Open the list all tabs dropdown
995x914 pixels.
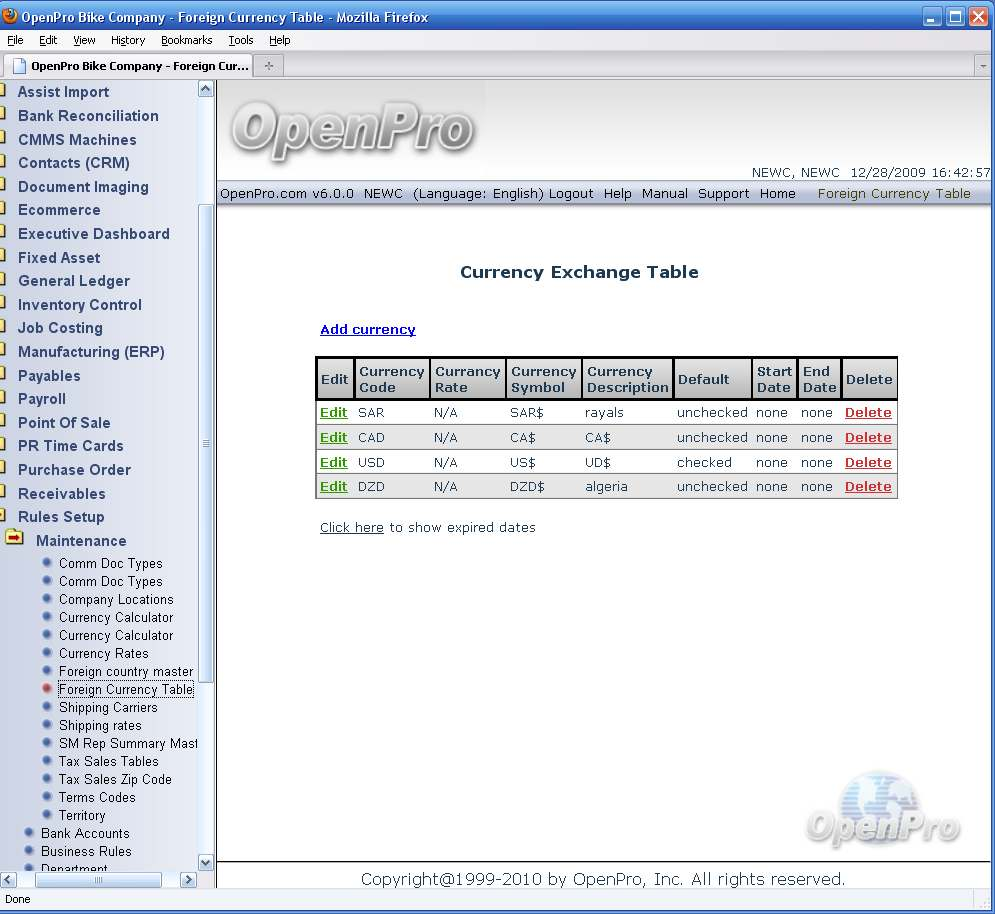click(x=982, y=66)
